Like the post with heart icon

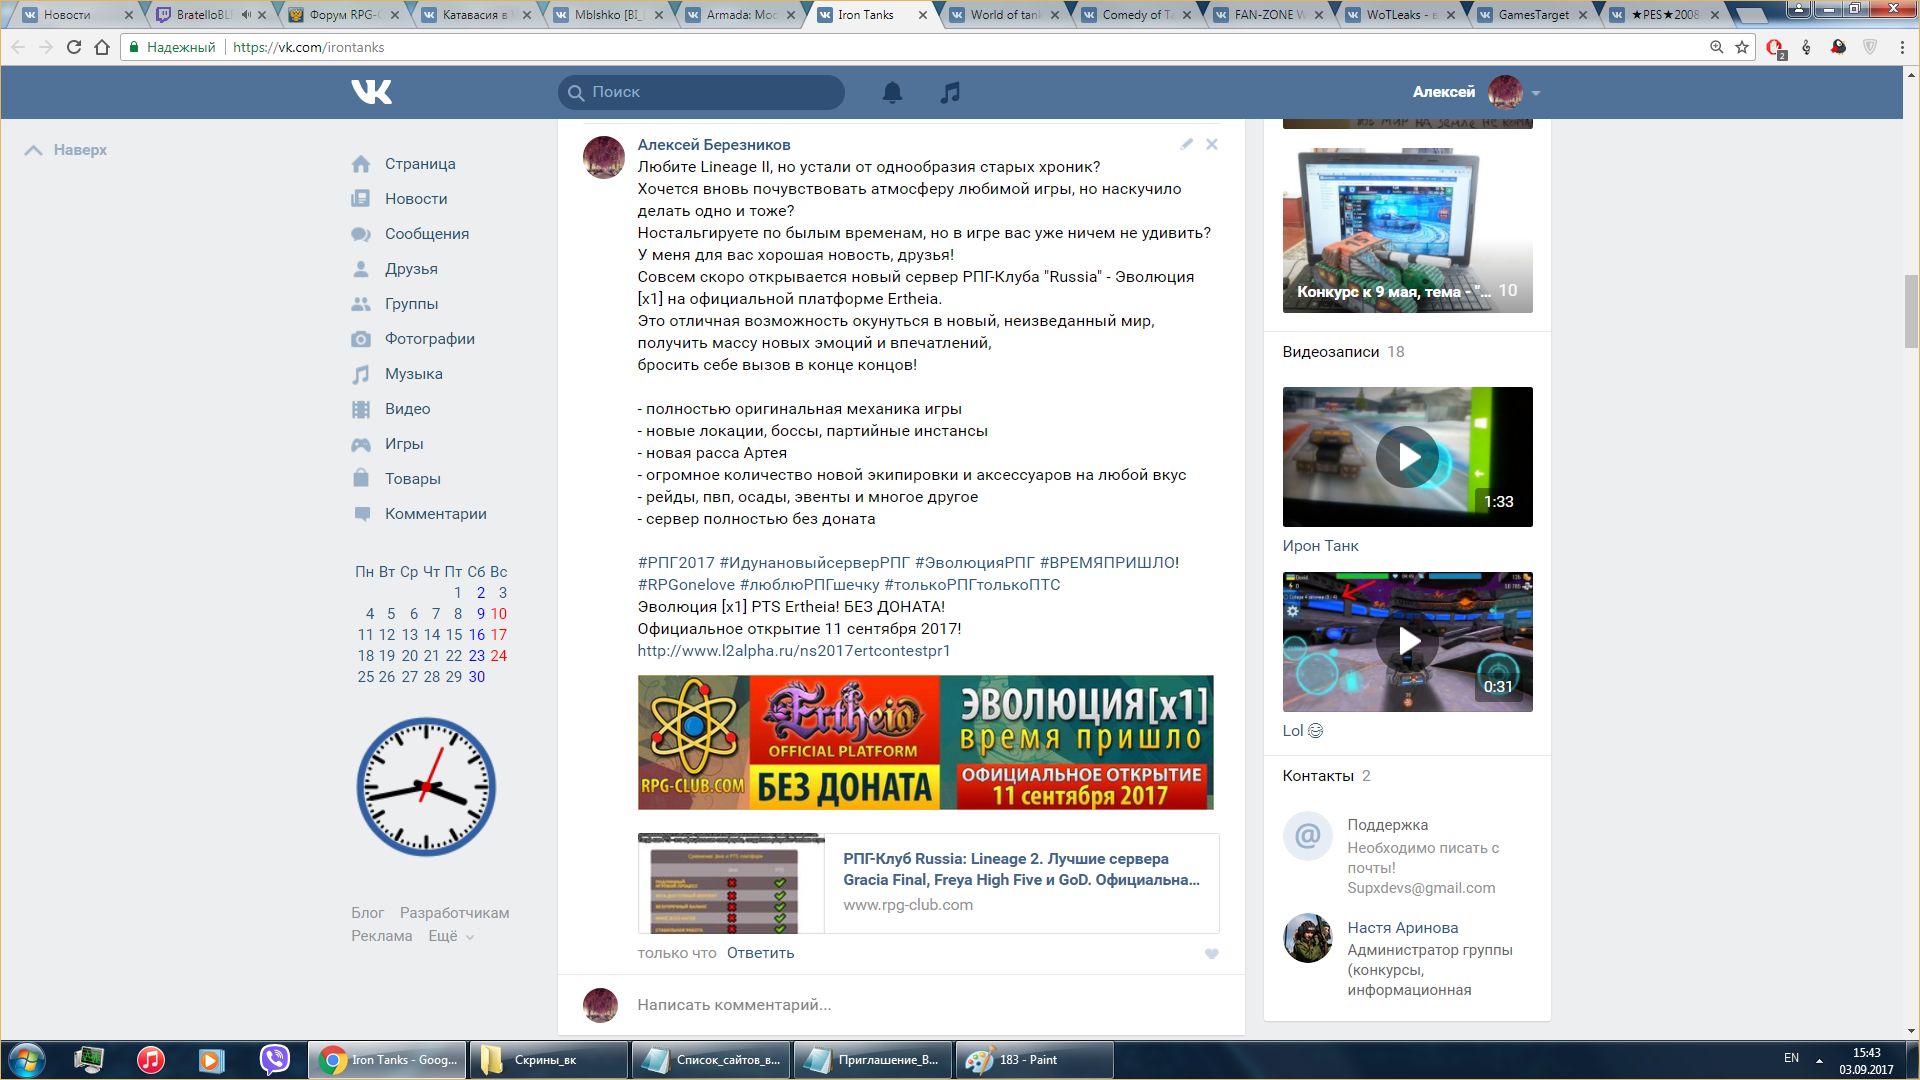(1211, 954)
